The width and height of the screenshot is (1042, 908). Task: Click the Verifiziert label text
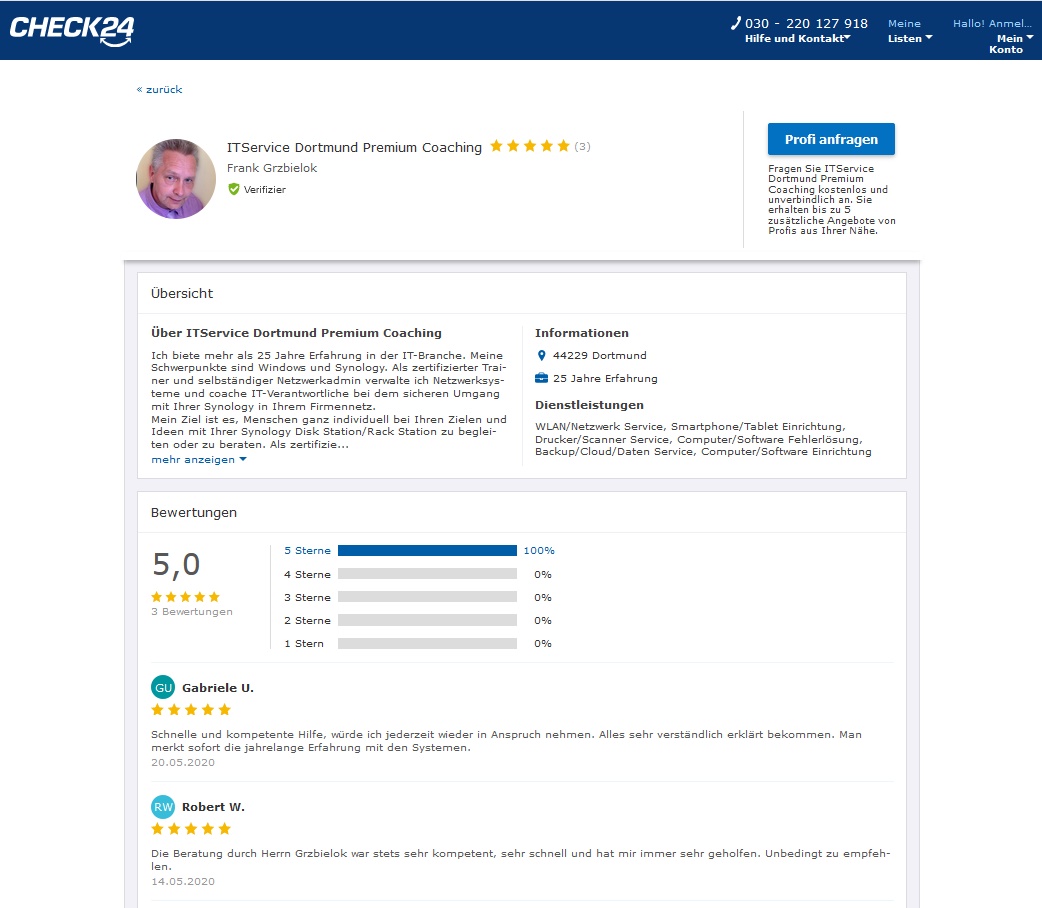pos(264,189)
